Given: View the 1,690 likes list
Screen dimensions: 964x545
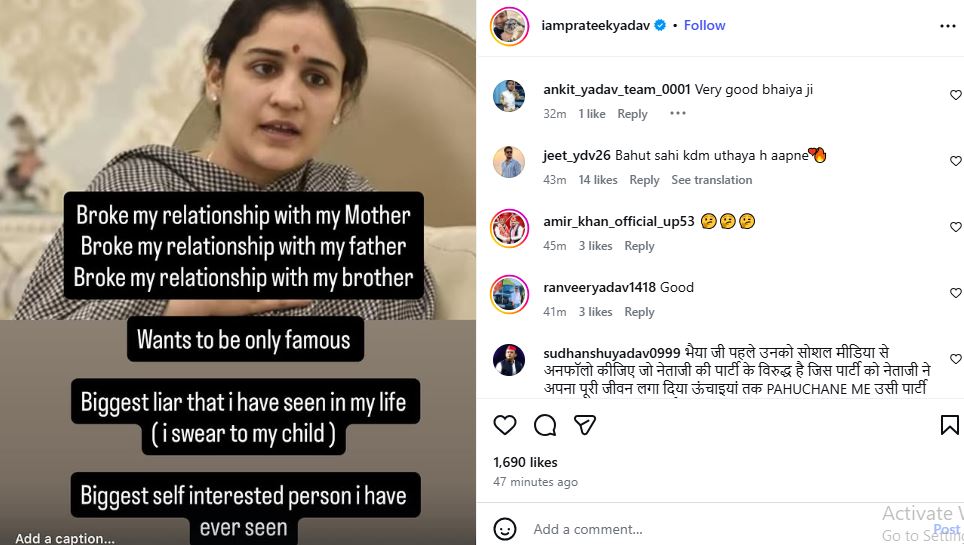Looking at the screenshot, I should click(x=525, y=462).
